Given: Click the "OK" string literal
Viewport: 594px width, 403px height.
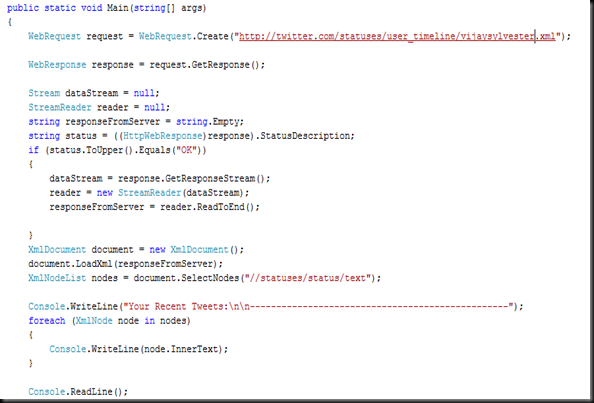Looking at the screenshot, I should pyautogui.click(x=187, y=150).
